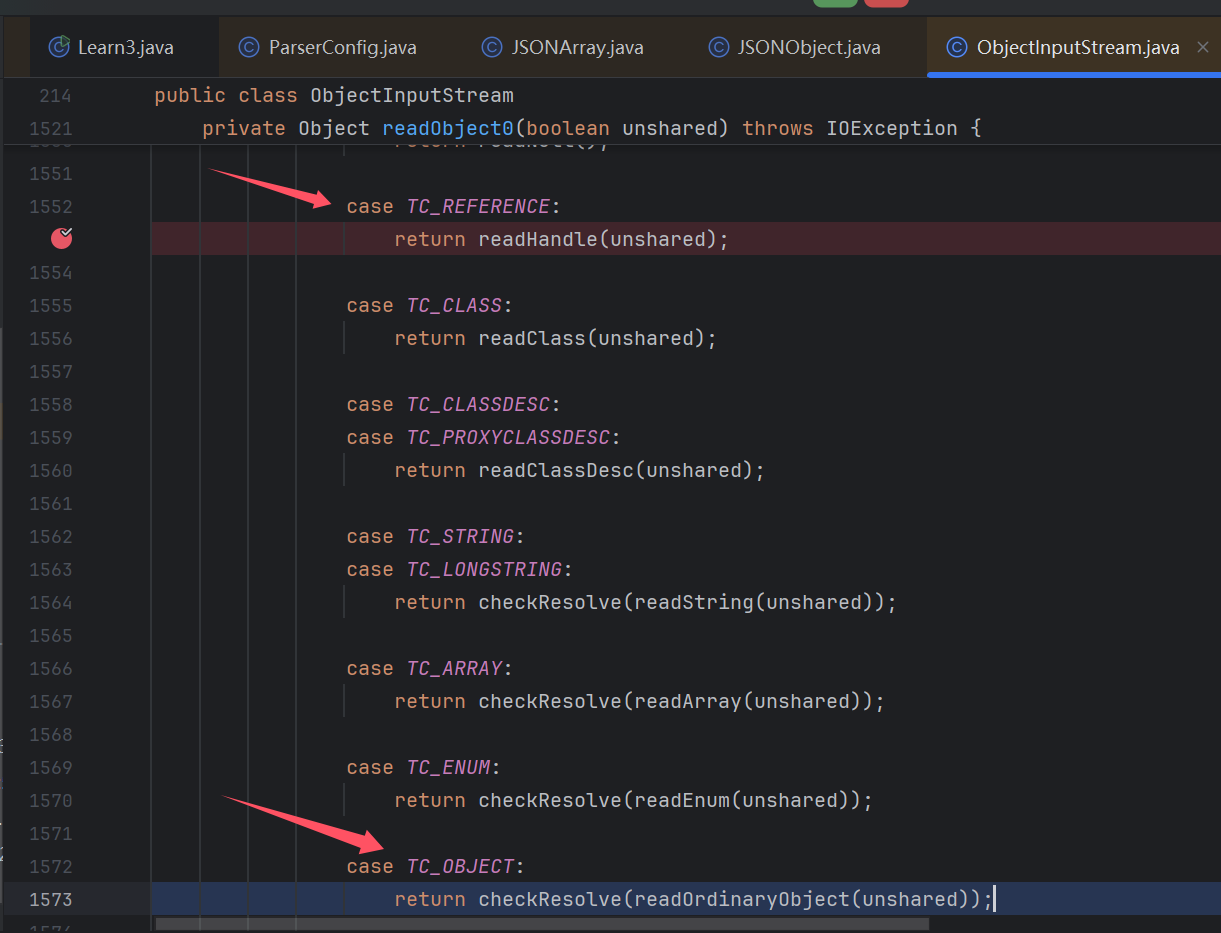Click the readString method call
1221x933 pixels.
pos(694,602)
